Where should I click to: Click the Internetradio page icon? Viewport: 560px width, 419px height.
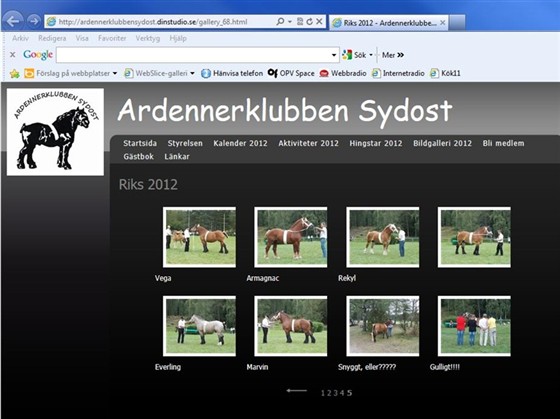pos(376,73)
